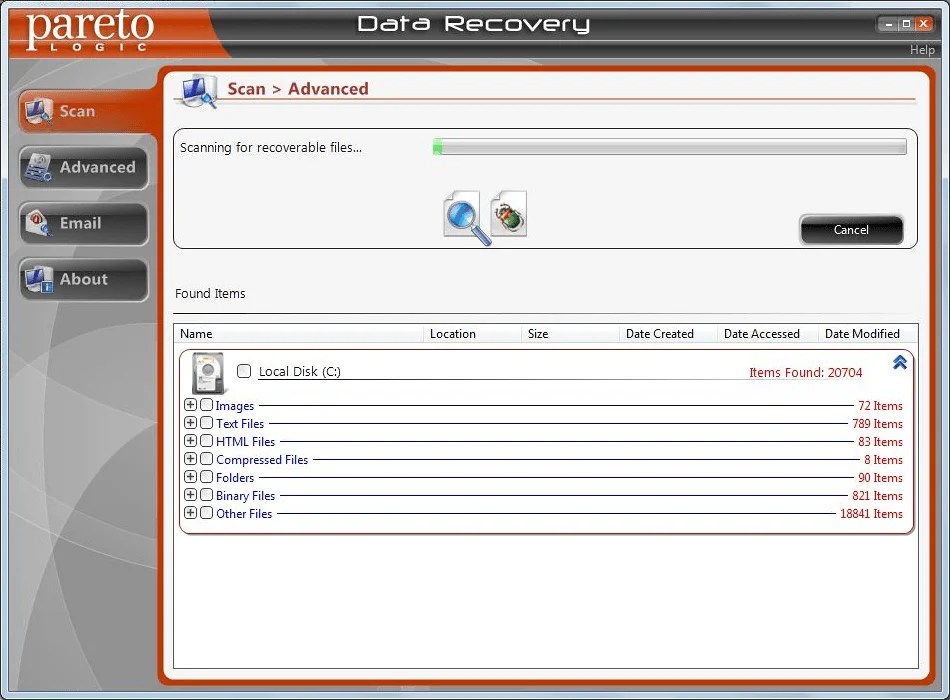Viewport: 950px width, 700px height.
Task: Enable the Images checkbox
Action: click(204, 405)
